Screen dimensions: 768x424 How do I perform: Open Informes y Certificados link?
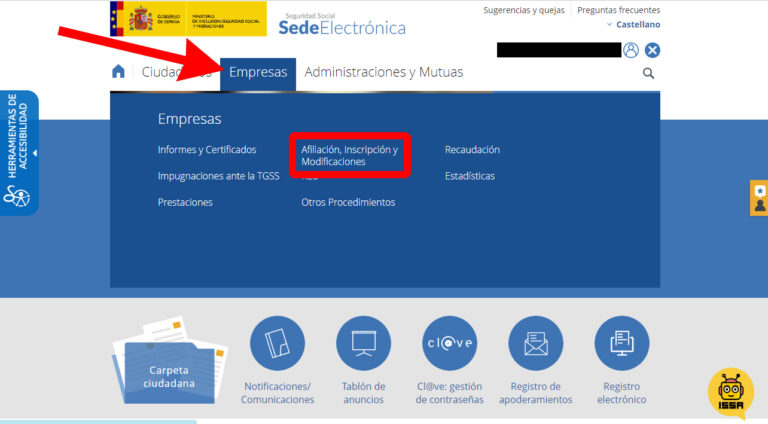pyautogui.click(x=207, y=150)
